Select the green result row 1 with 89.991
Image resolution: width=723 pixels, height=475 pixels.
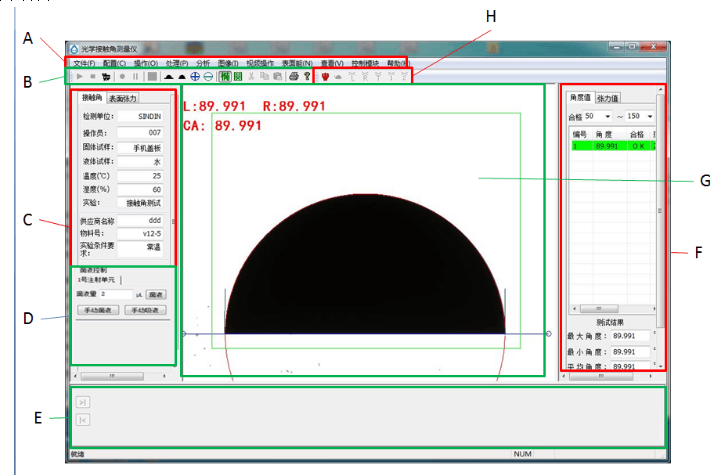[613, 146]
